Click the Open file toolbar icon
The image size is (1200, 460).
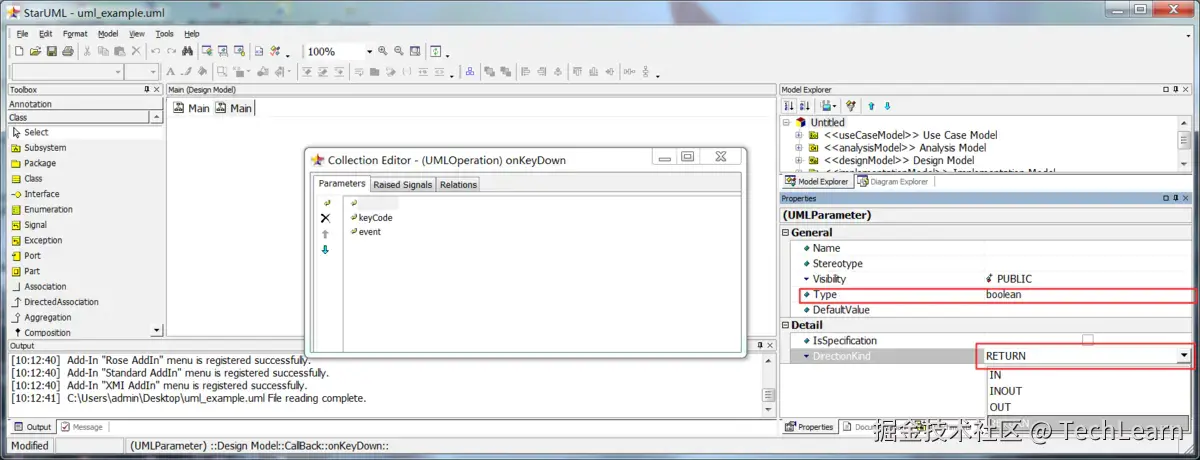(x=35, y=51)
